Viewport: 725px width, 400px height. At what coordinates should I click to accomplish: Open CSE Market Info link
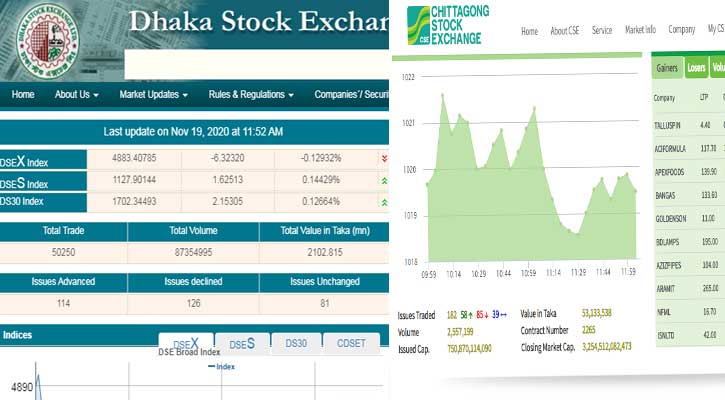(640, 31)
